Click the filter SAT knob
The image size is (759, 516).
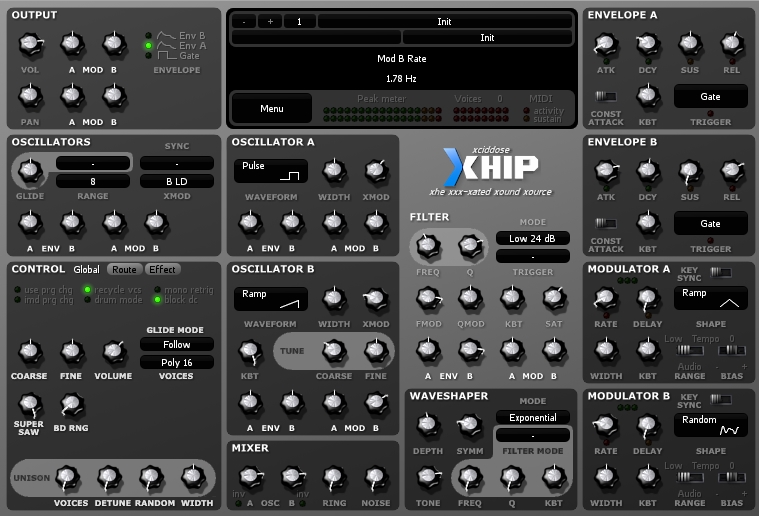(x=554, y=298)
